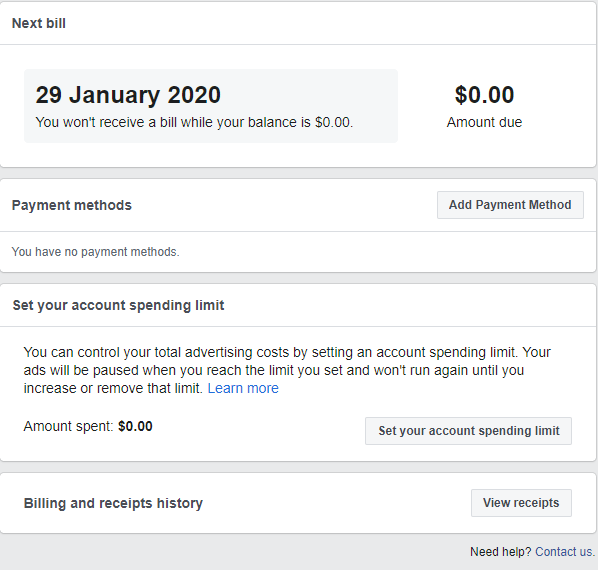Click the 'Amount spent:' label

tap(68, 426)
